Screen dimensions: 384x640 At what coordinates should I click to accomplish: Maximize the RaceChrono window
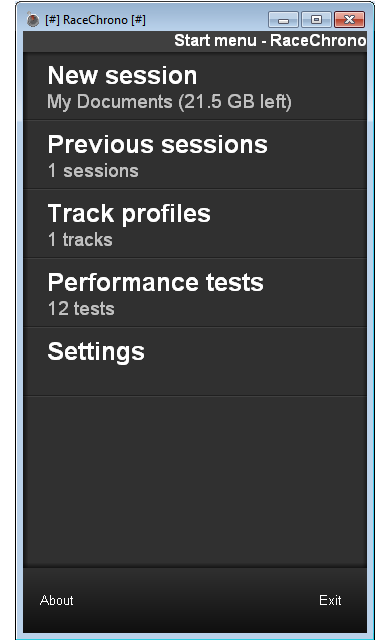point(316,20)
